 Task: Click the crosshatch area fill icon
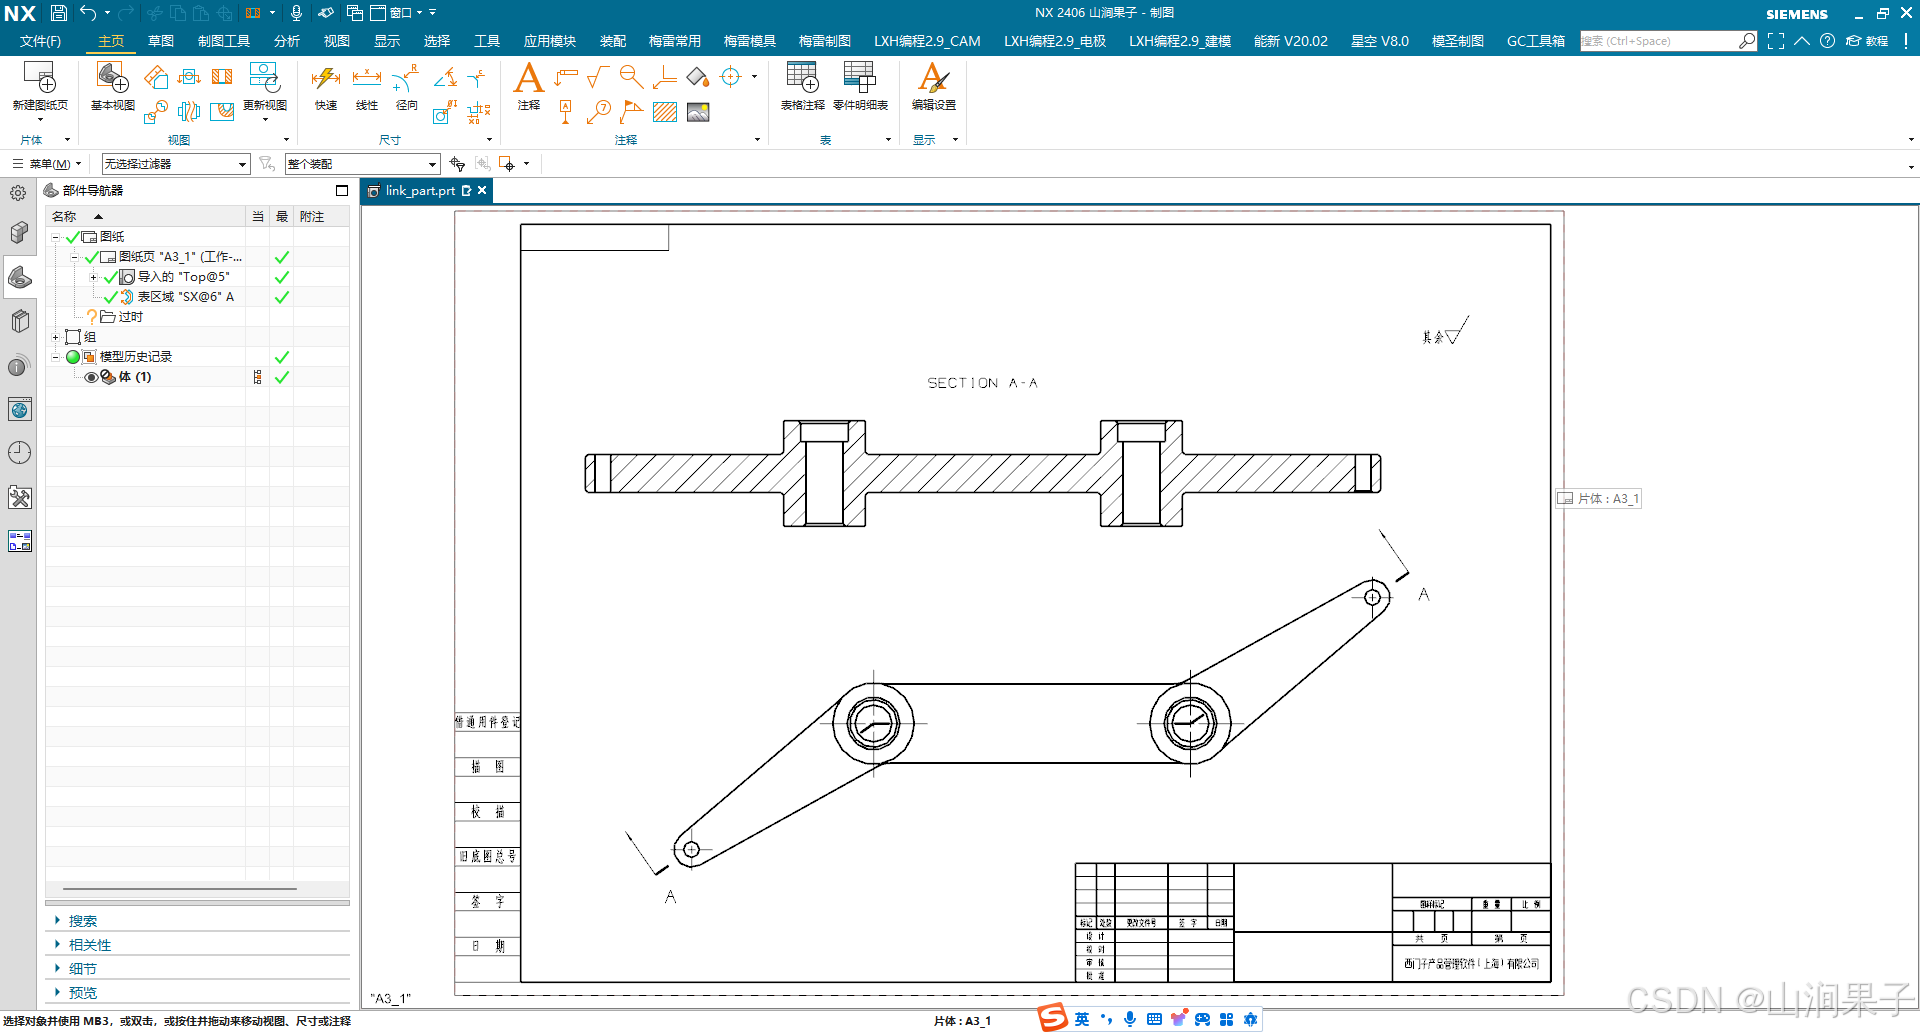point(665,112)
